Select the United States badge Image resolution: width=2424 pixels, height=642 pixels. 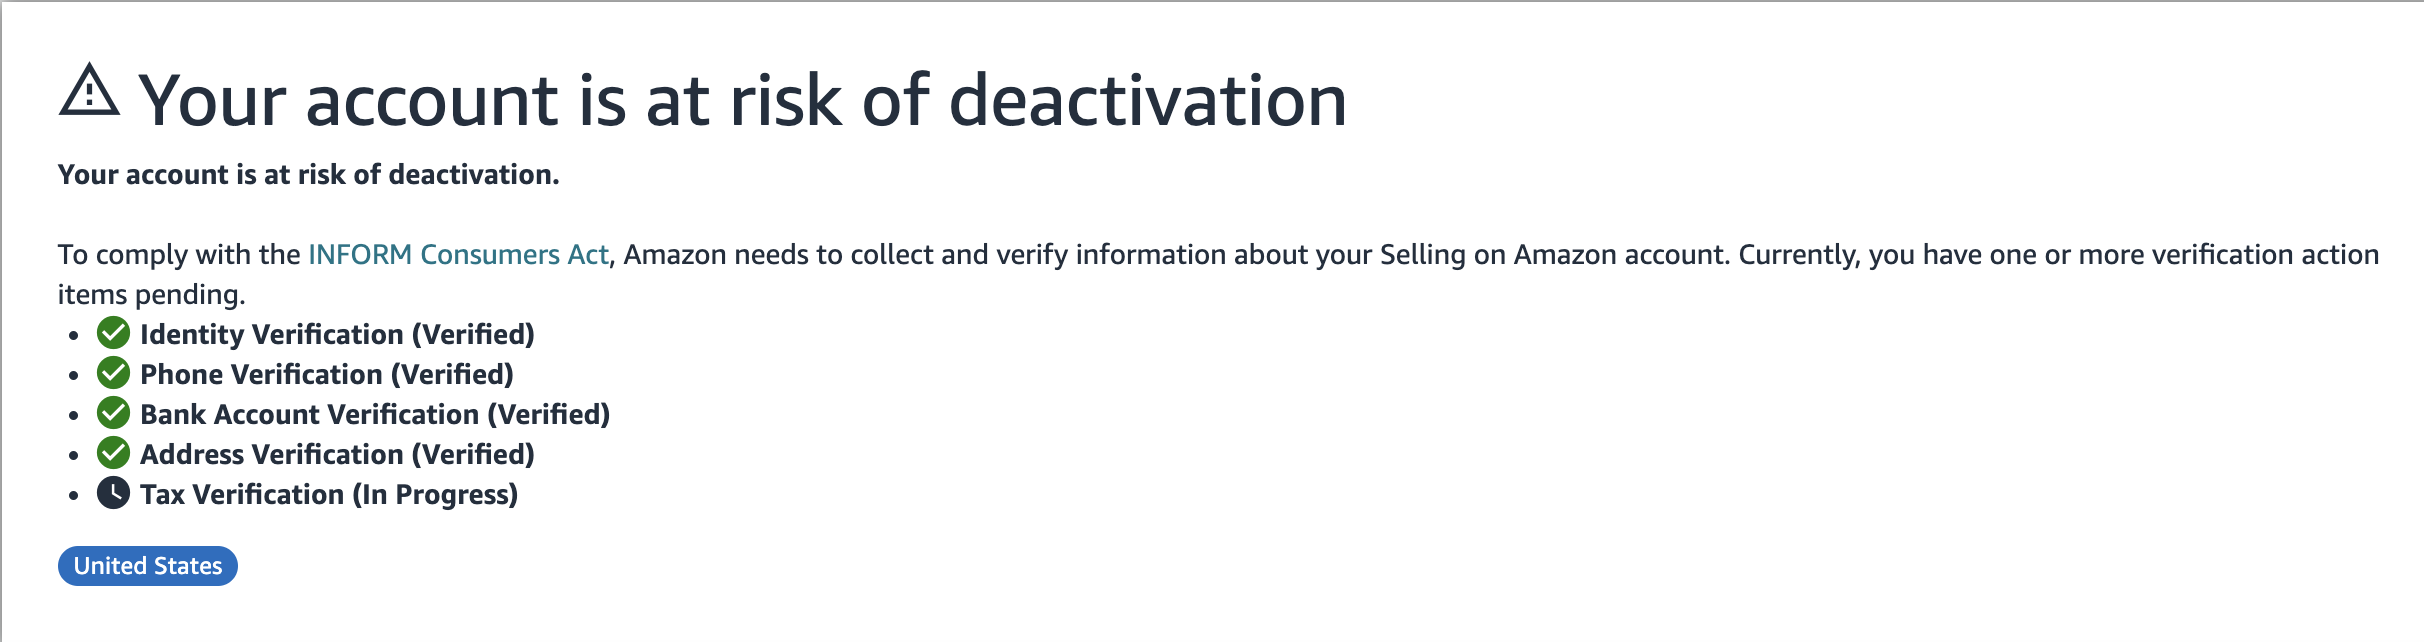point(148,566)
